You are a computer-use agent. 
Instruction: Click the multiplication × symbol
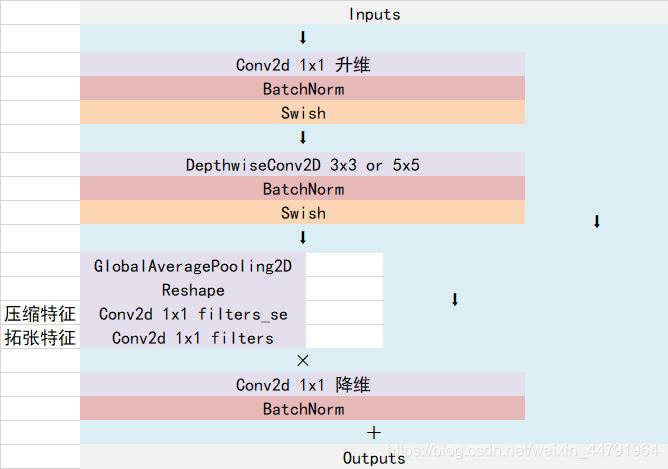303,360
